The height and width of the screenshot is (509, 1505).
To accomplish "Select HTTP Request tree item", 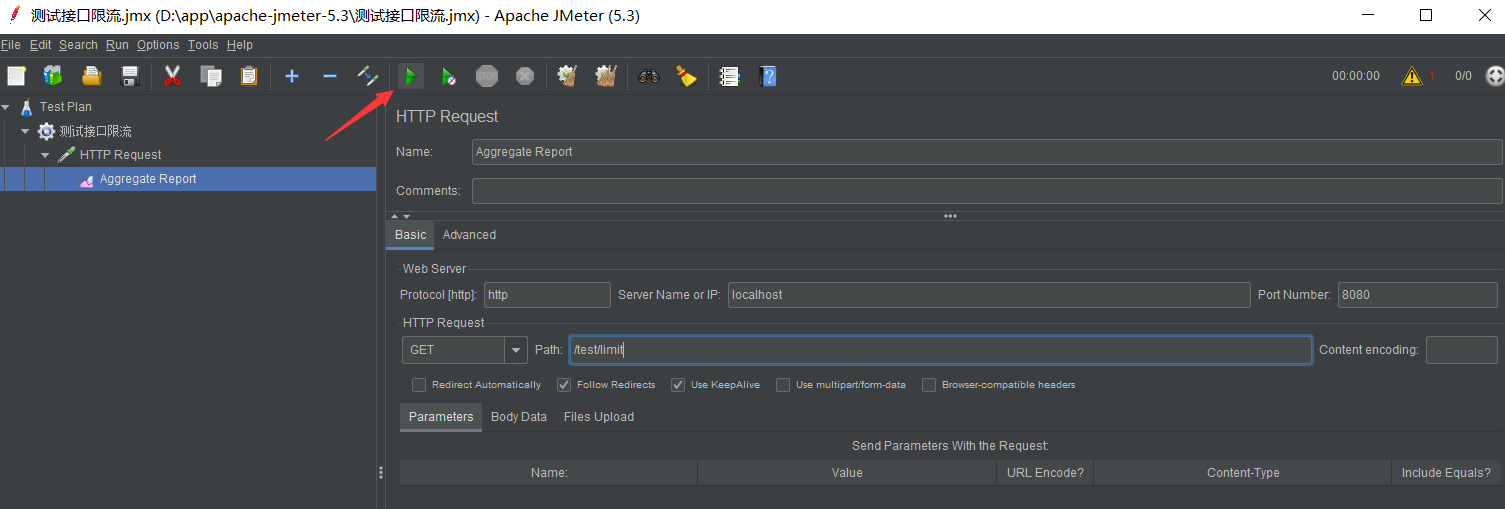I will pyautogui.click(x=120, y=155).
